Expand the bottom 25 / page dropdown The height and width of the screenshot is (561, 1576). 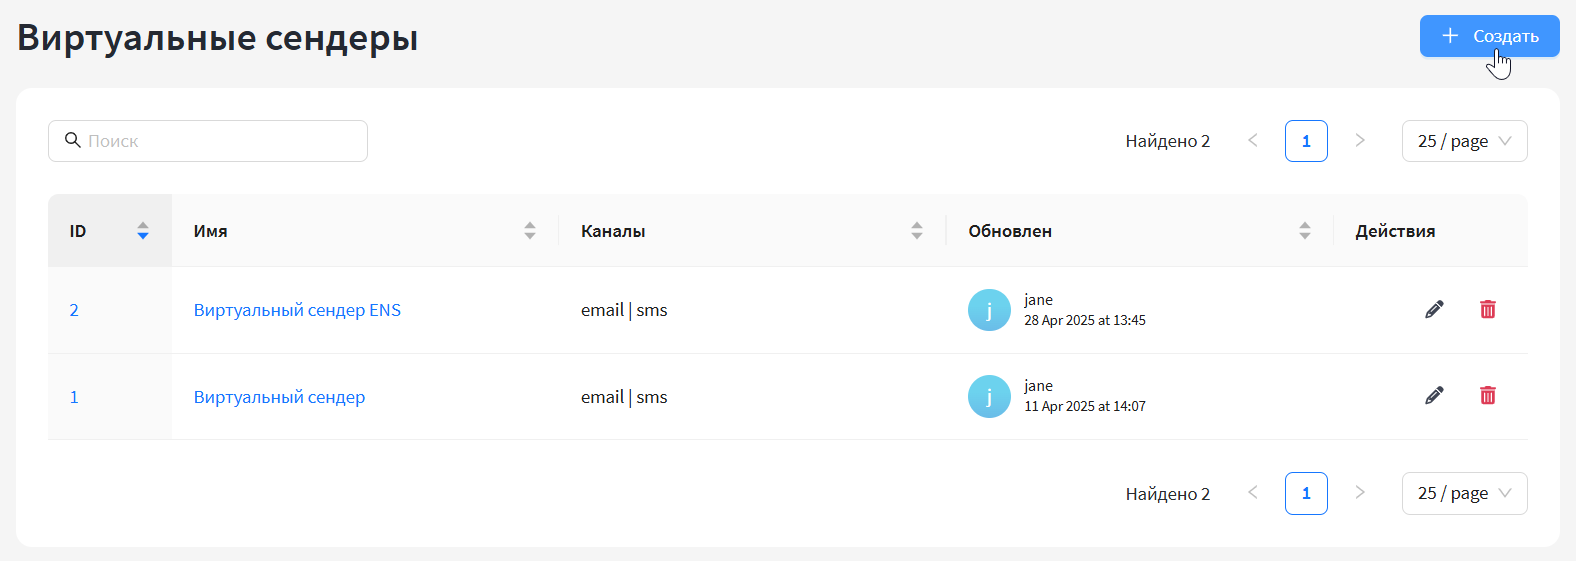[1464, 493]
